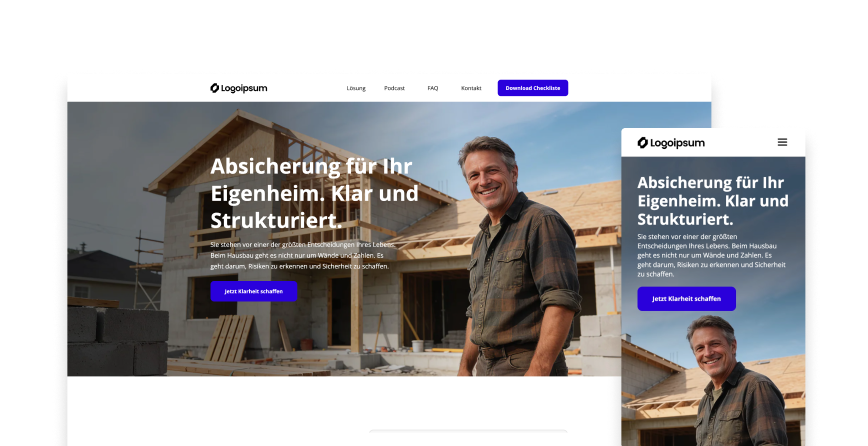Go to the Podcast nav link

[394, 88]
